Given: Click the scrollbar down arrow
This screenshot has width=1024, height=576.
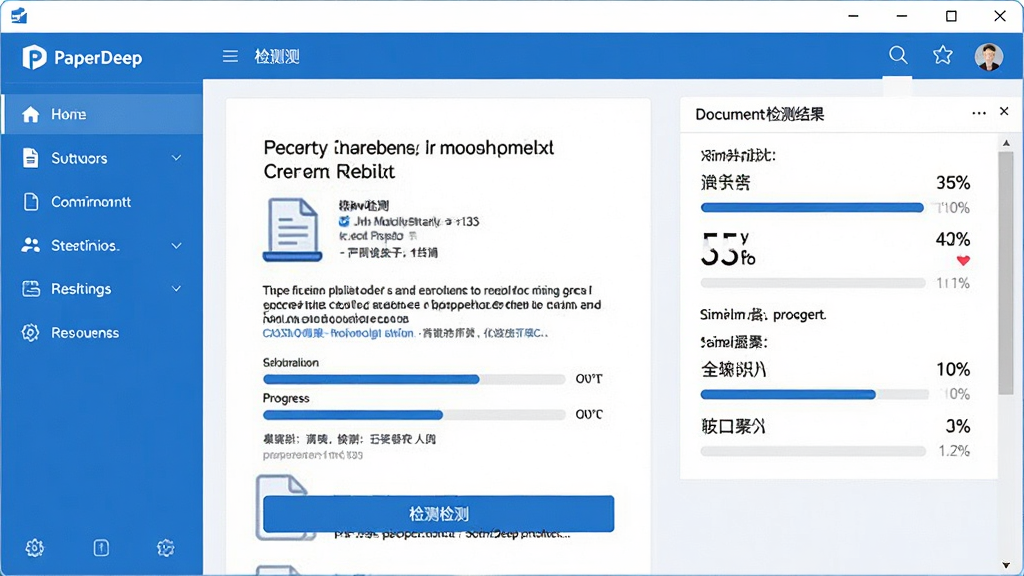Looking at the screenshot, I should point(1006,566).
